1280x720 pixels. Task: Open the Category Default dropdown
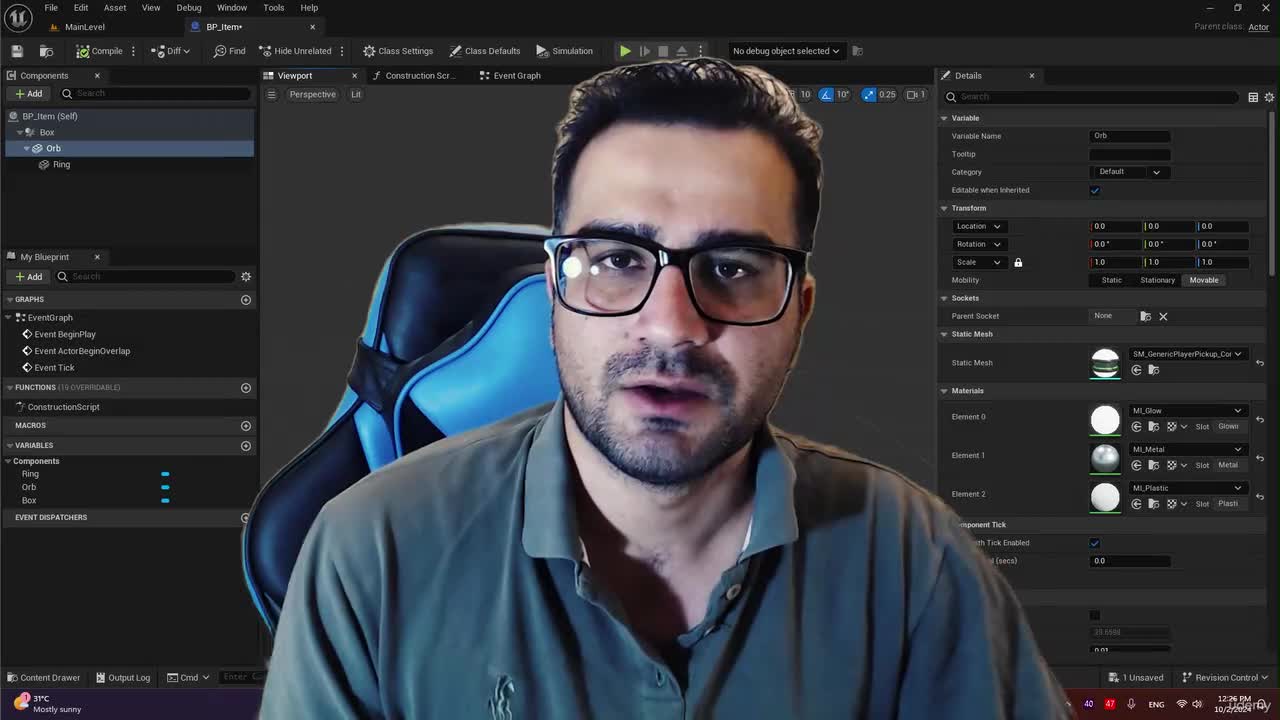point(1130,172)
